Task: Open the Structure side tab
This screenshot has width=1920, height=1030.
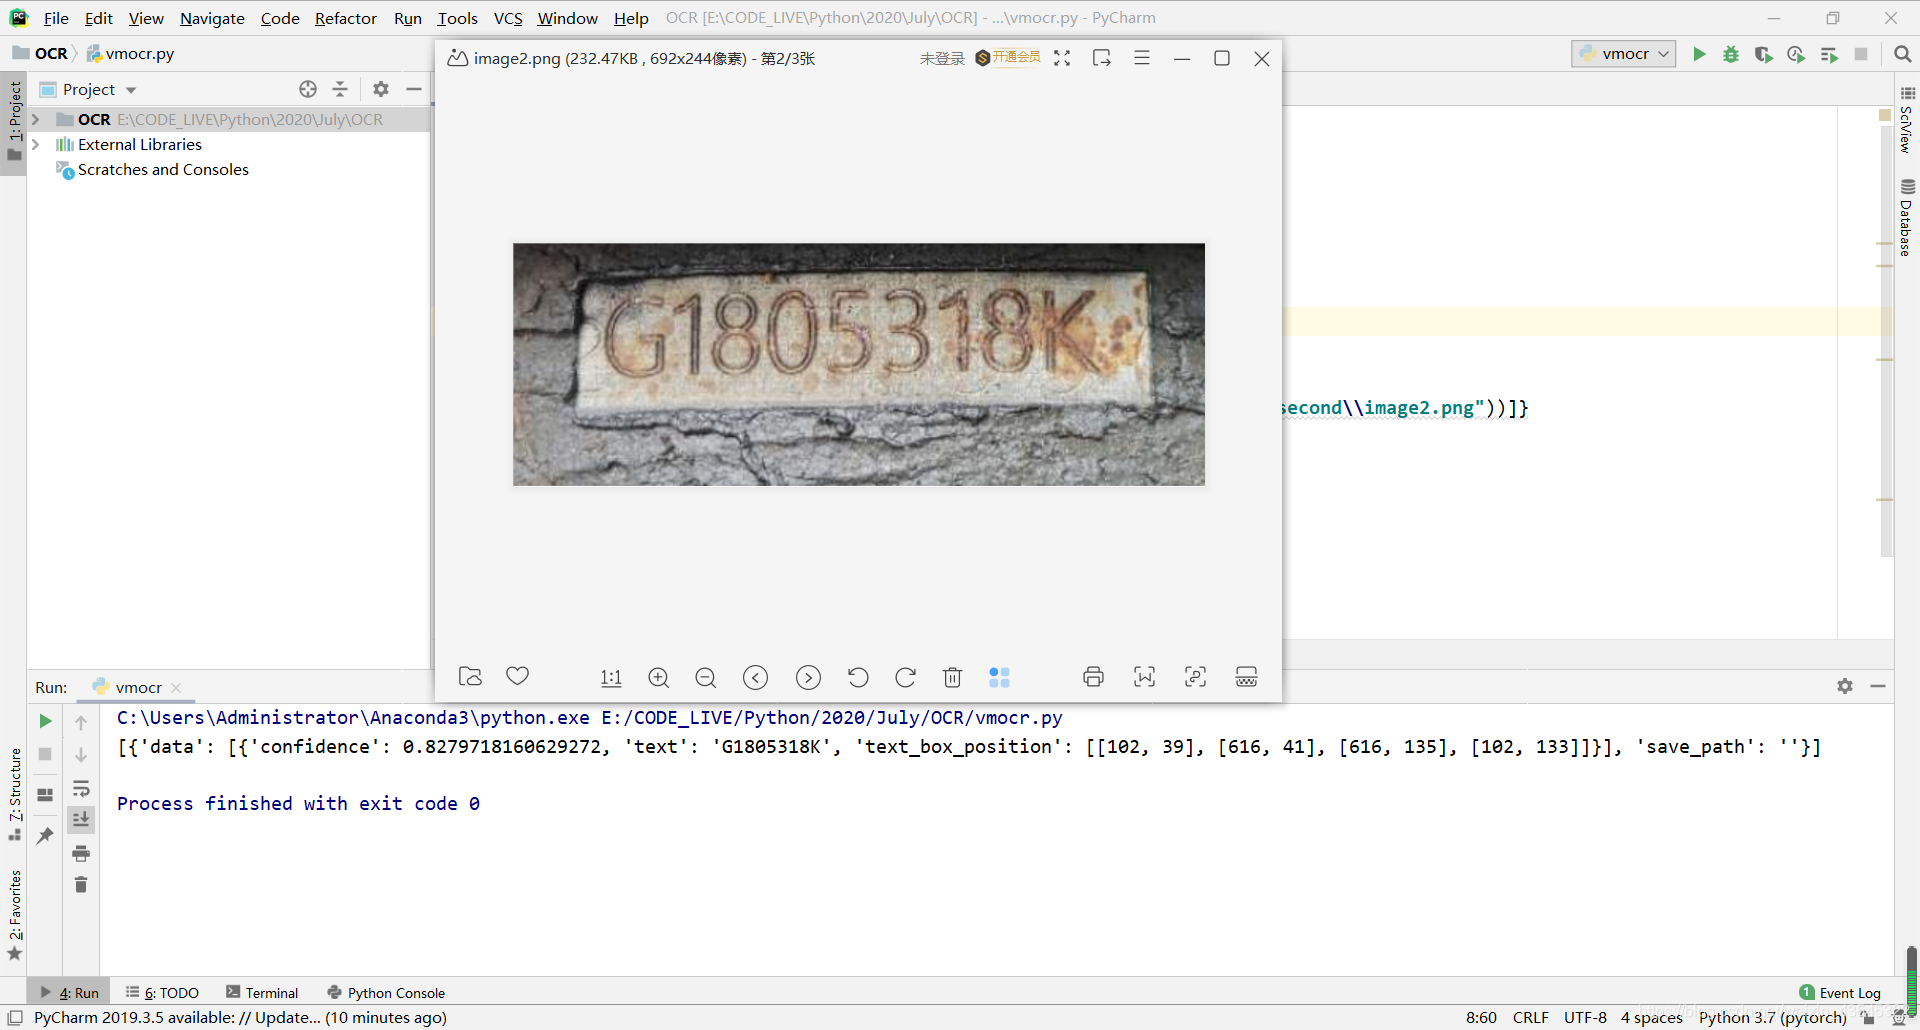Action: (x=15, y=793)
